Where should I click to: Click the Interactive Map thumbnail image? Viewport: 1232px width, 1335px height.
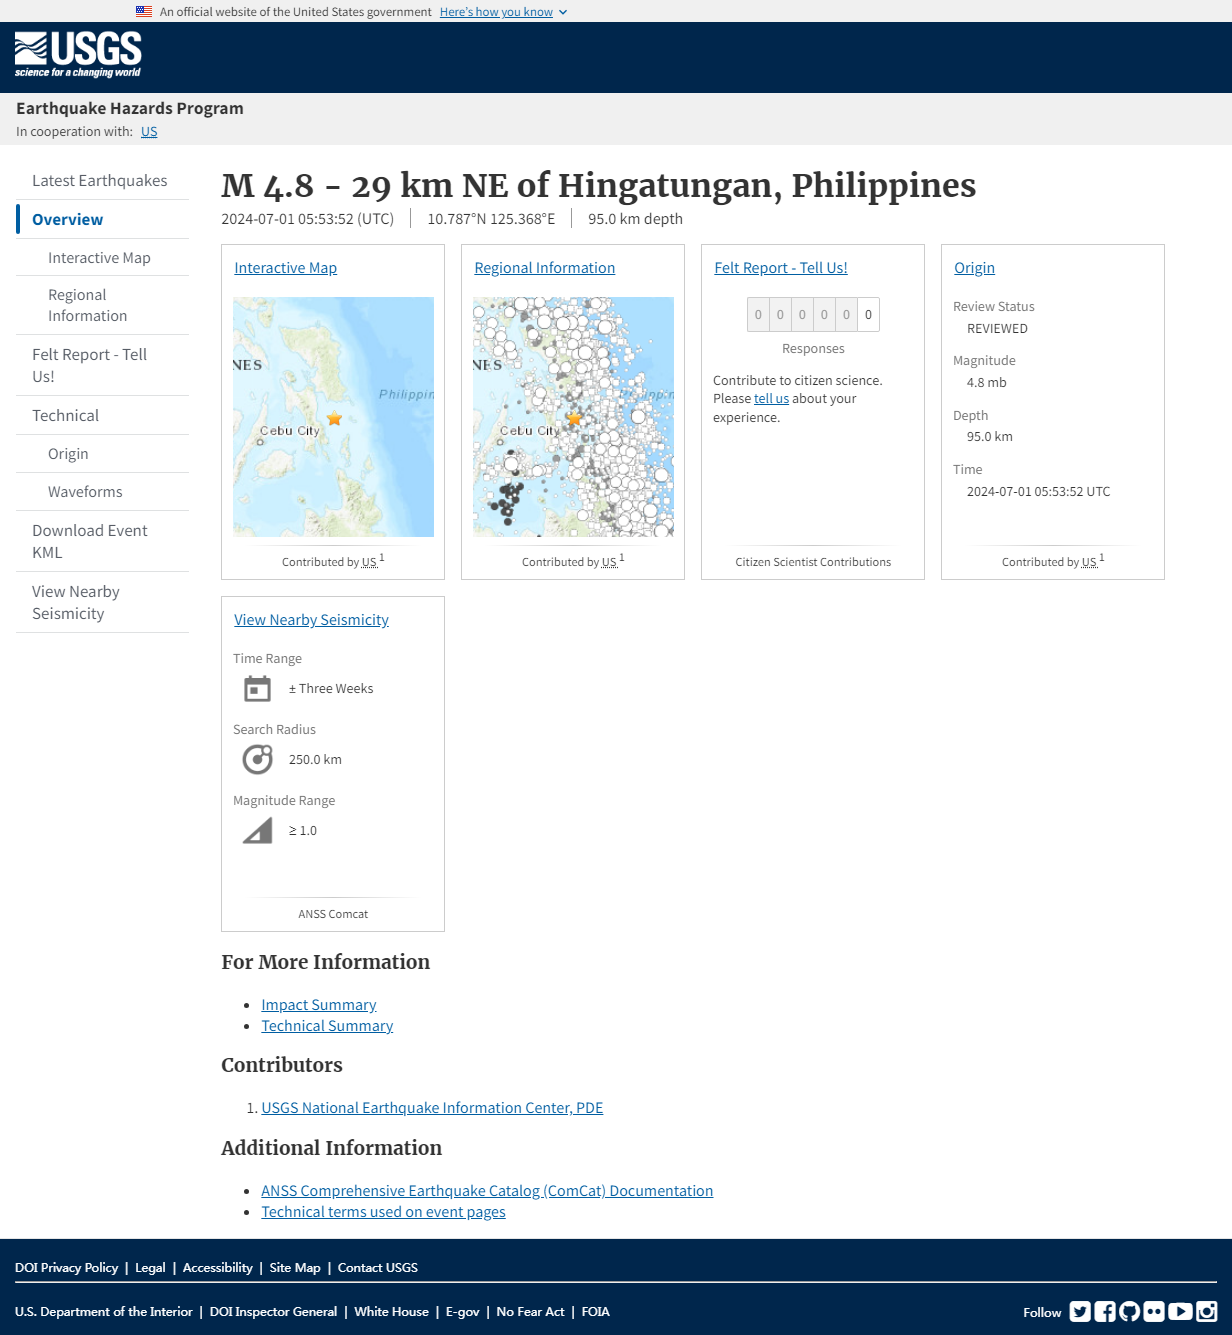(x=333, y=417)
